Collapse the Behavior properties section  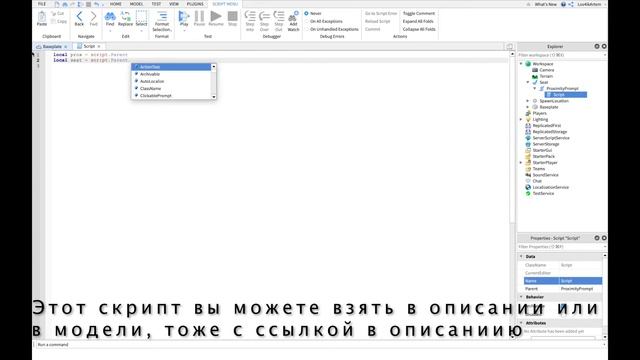pos(521,297)
